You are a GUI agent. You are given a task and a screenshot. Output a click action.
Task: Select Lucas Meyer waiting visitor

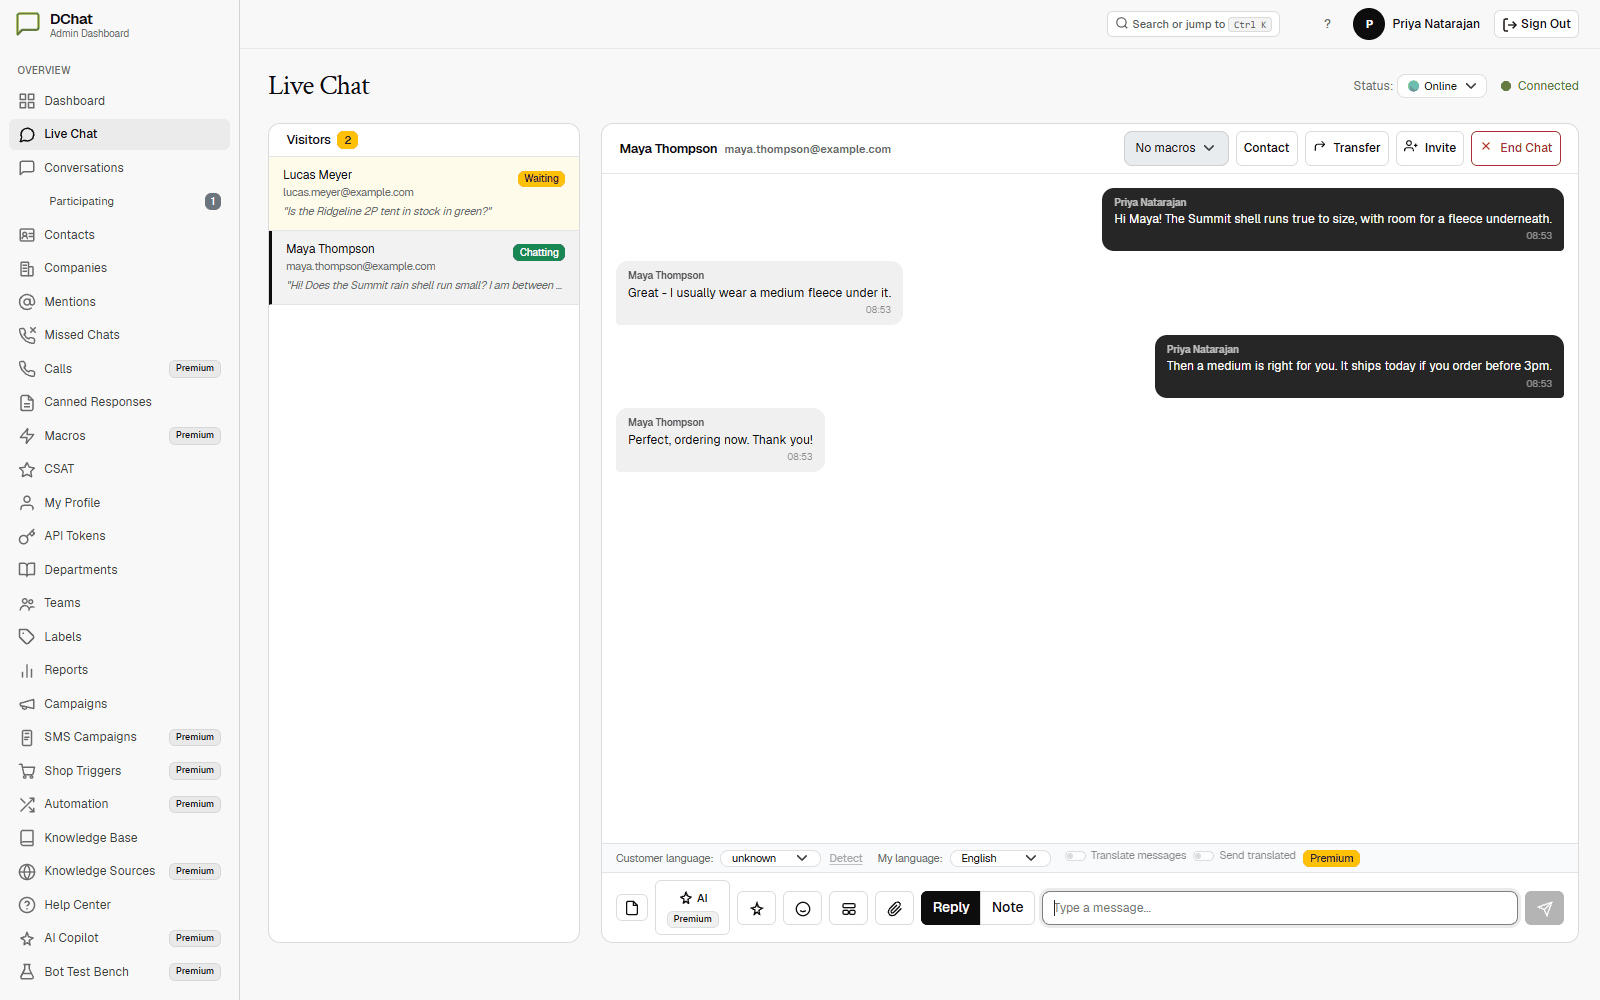[424, 193]
